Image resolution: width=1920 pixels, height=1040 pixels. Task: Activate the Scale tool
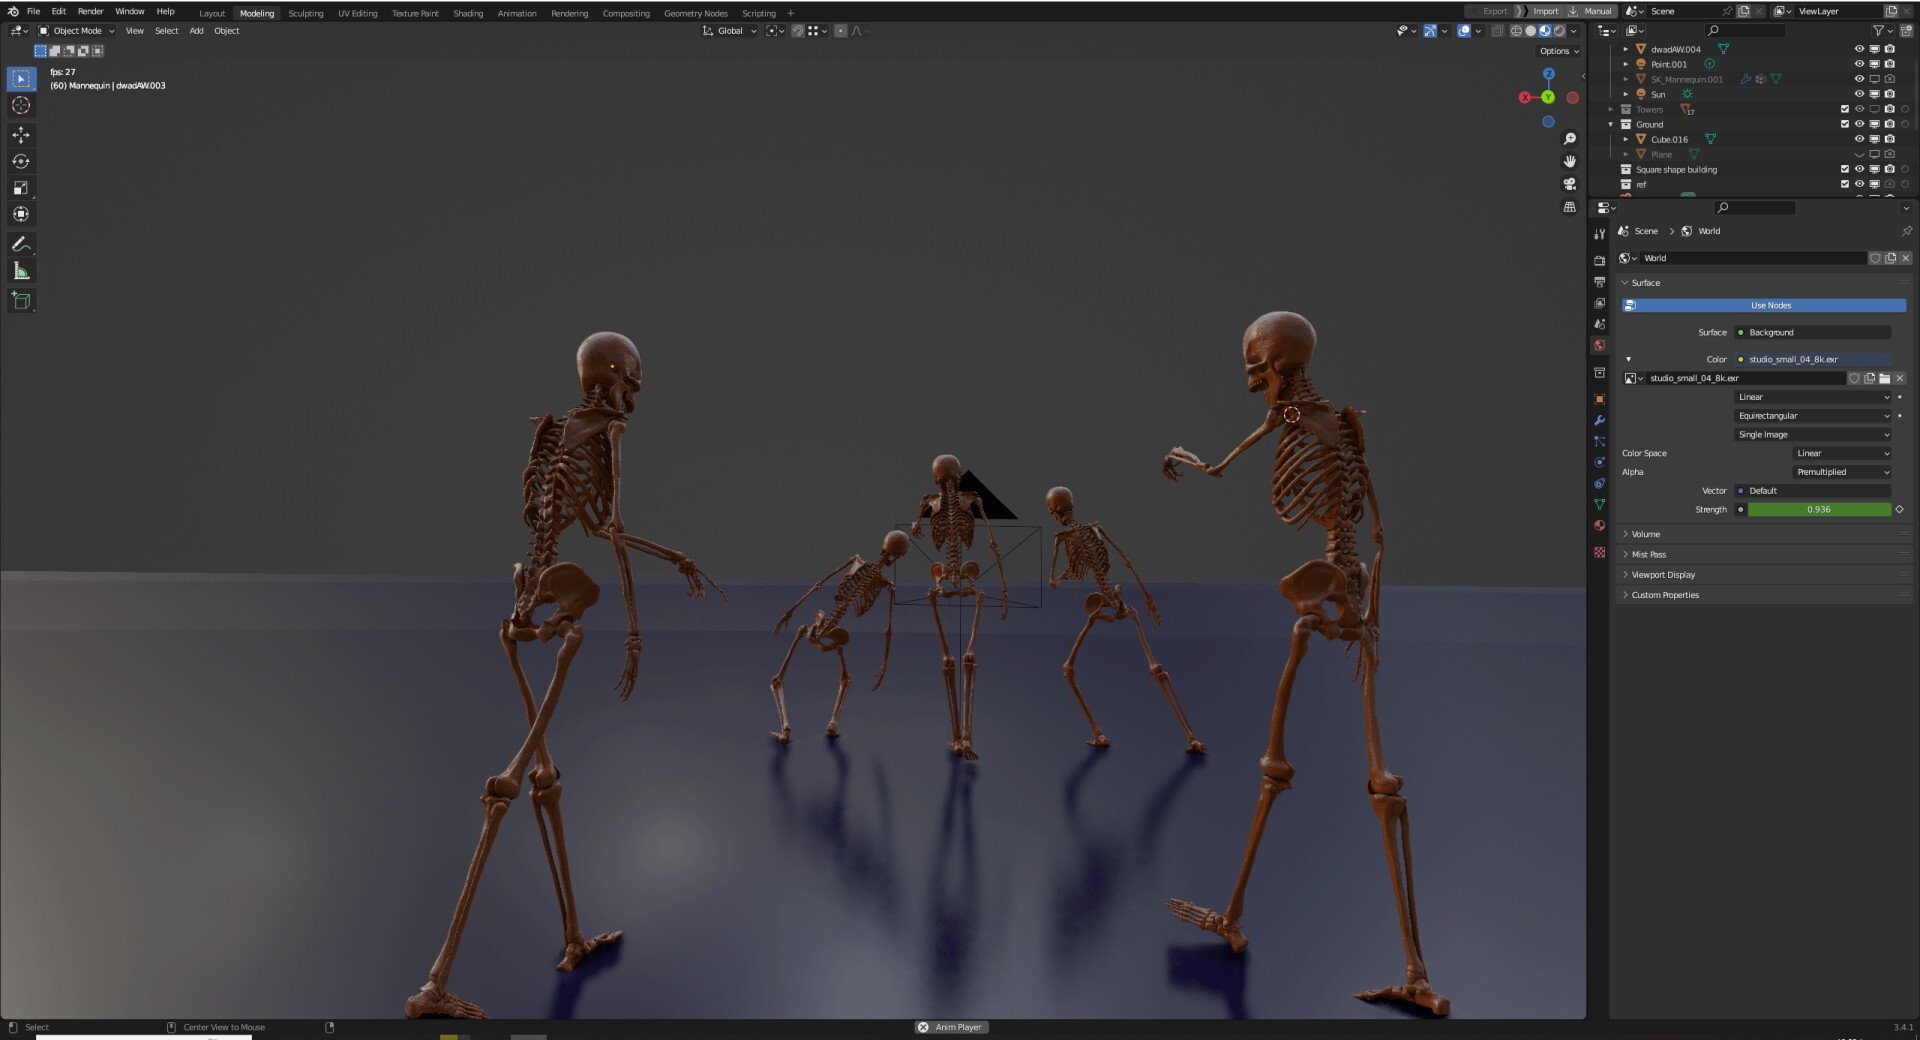coord(20,188)
